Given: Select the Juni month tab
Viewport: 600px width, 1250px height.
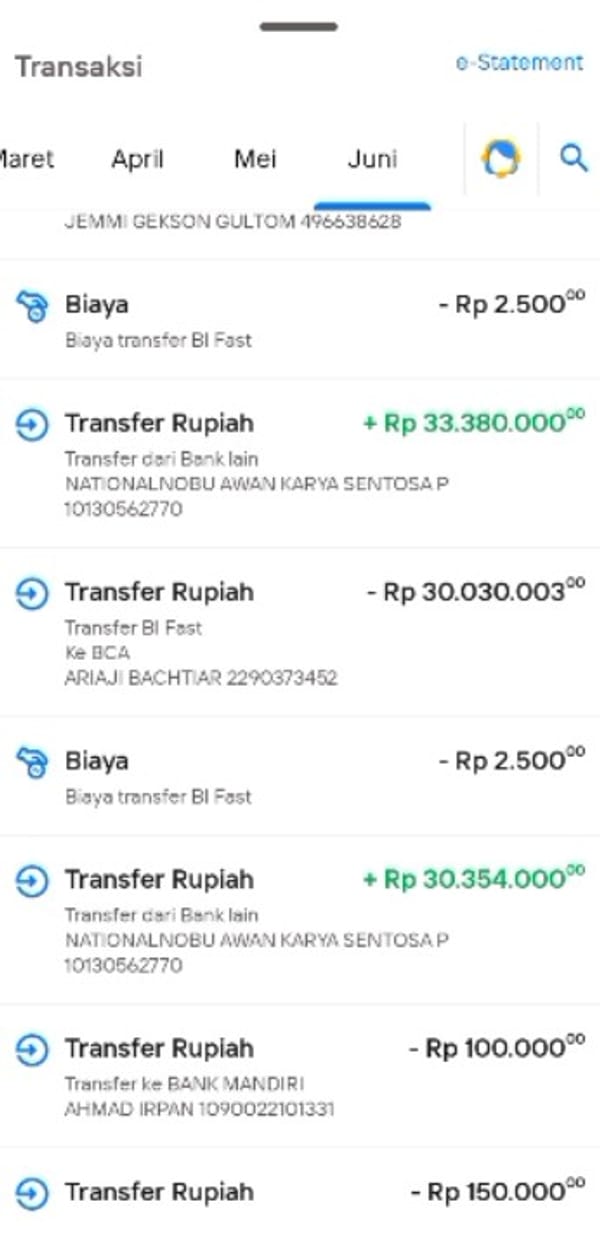Looking at the screenshot, I should (x=372, y=159).
